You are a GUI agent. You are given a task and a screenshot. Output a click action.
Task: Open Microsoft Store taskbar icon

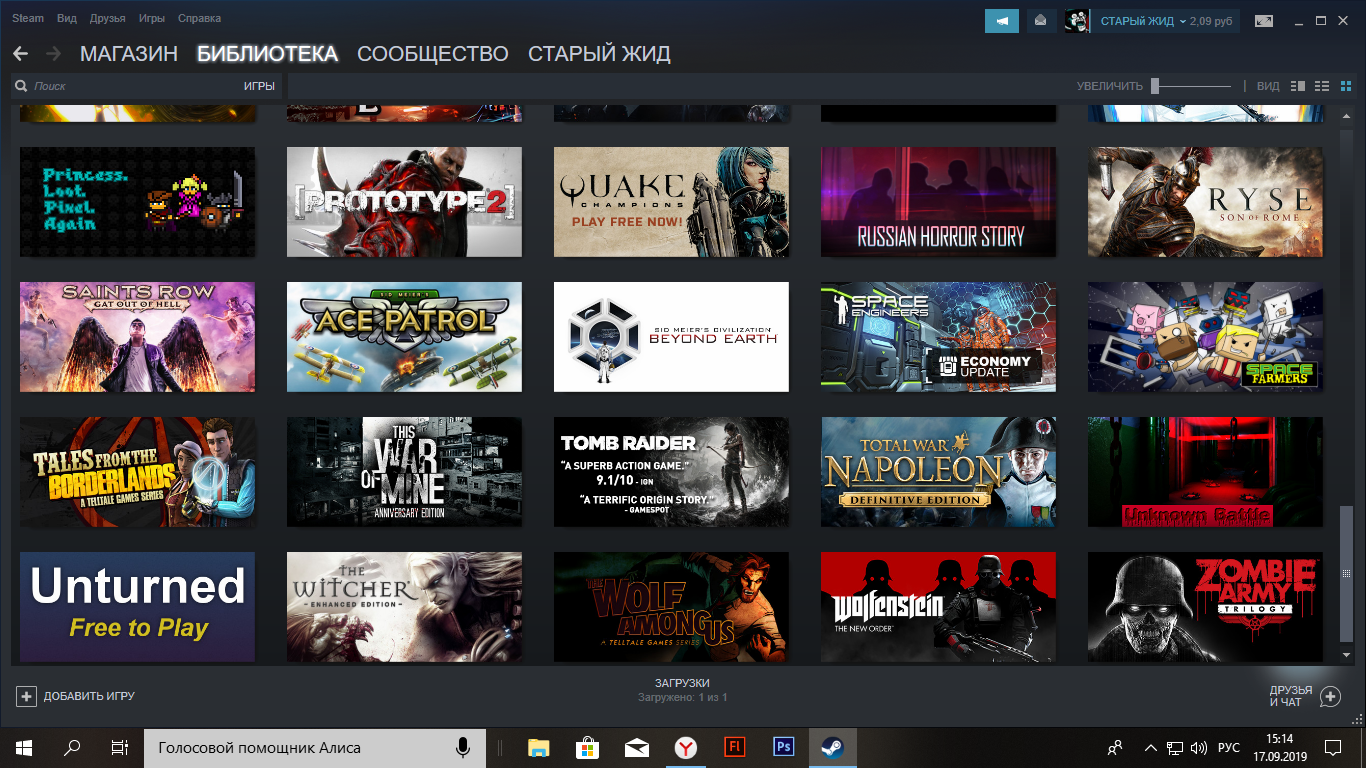[588, 747]
